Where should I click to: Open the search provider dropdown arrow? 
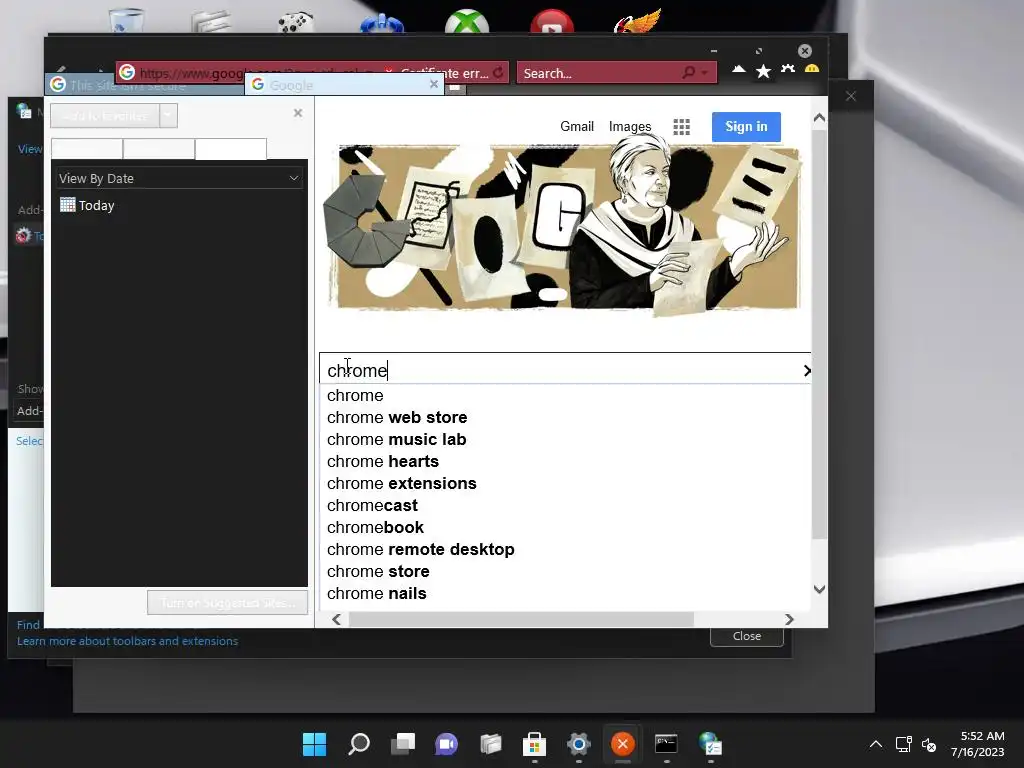pos(705,73)
